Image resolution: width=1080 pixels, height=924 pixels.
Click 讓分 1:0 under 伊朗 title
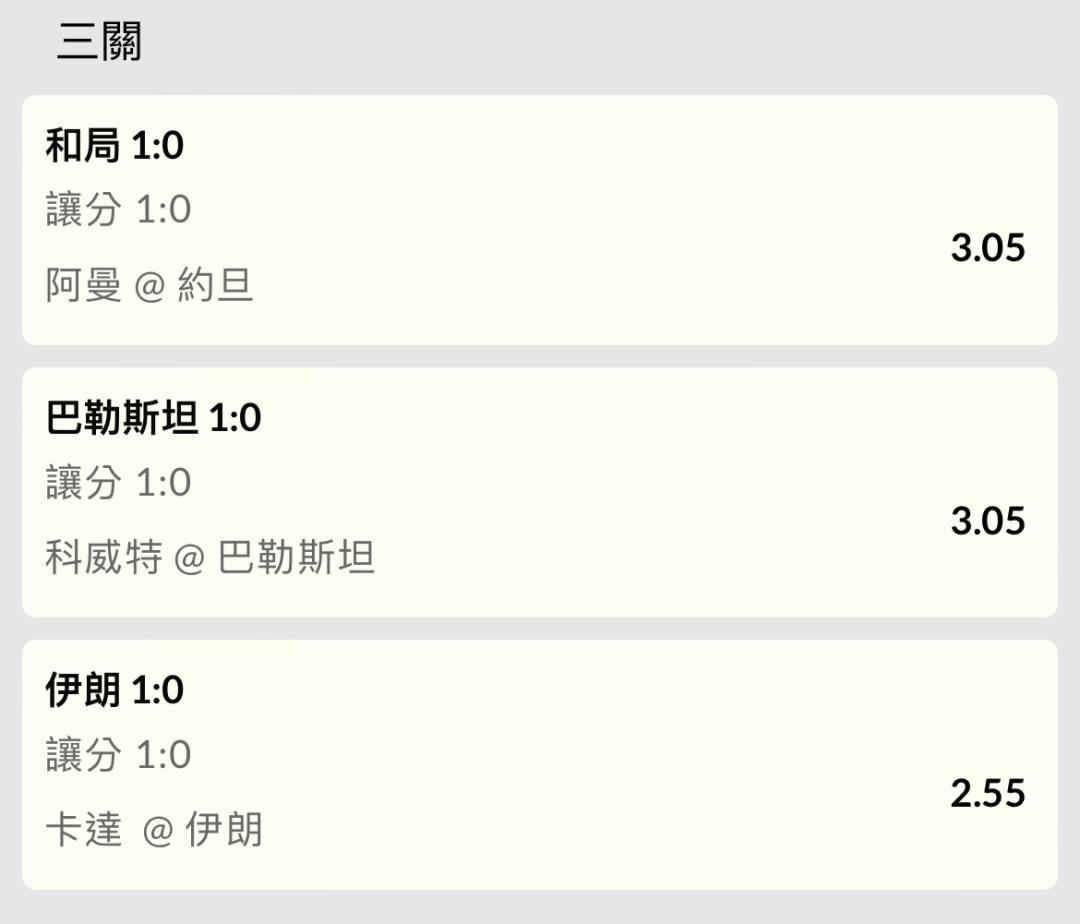coord(118,755)
